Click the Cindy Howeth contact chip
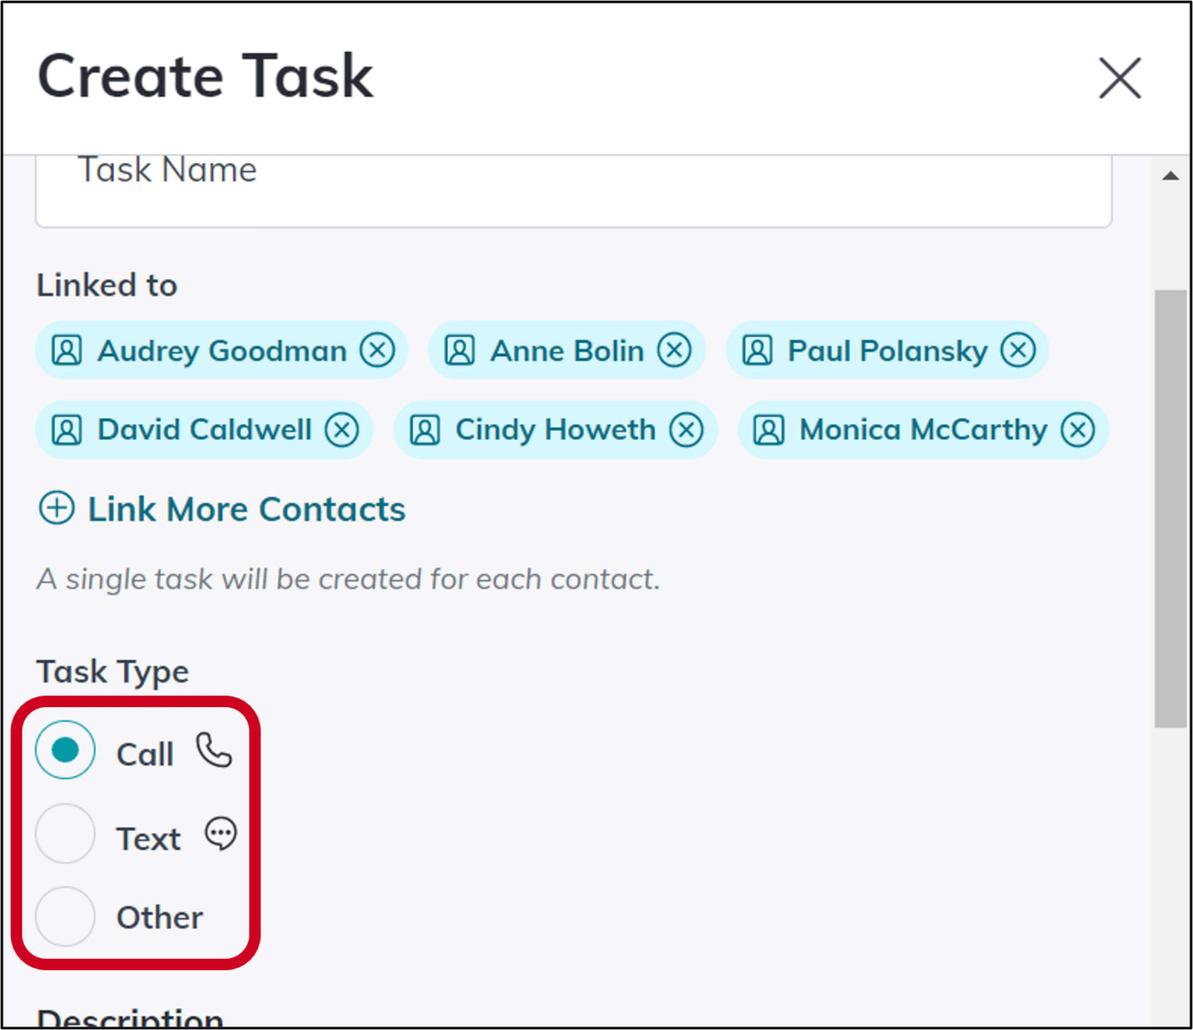Viewport: 1193px width, 1030px height. [554, 430]
